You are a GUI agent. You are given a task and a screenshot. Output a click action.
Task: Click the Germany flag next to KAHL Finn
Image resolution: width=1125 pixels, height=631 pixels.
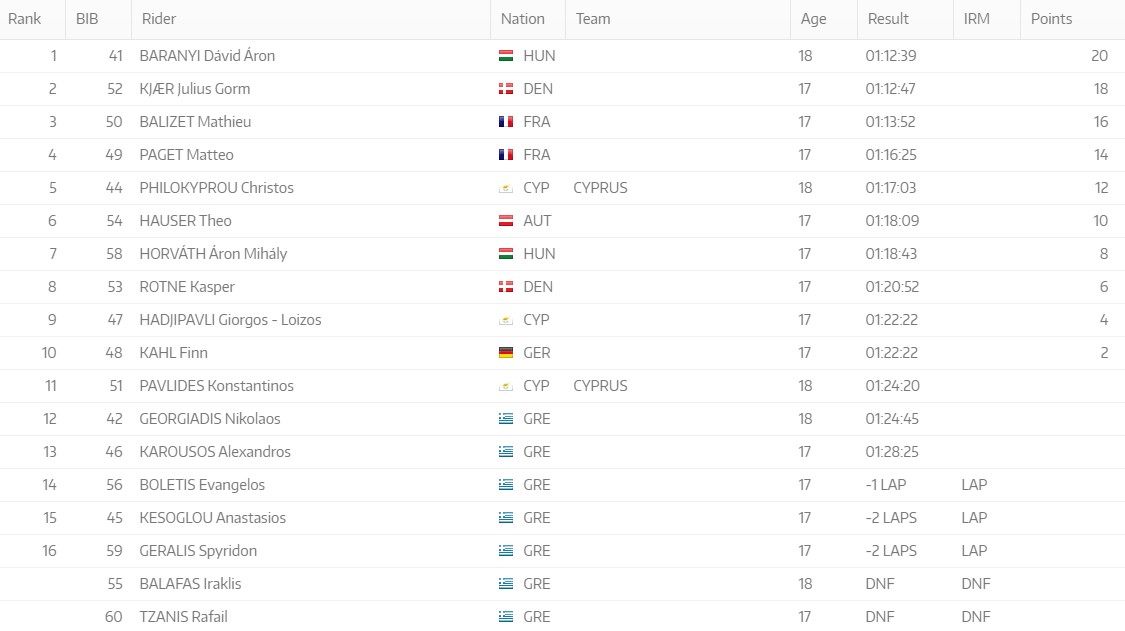pyautogui.click(x=506, y=353)
